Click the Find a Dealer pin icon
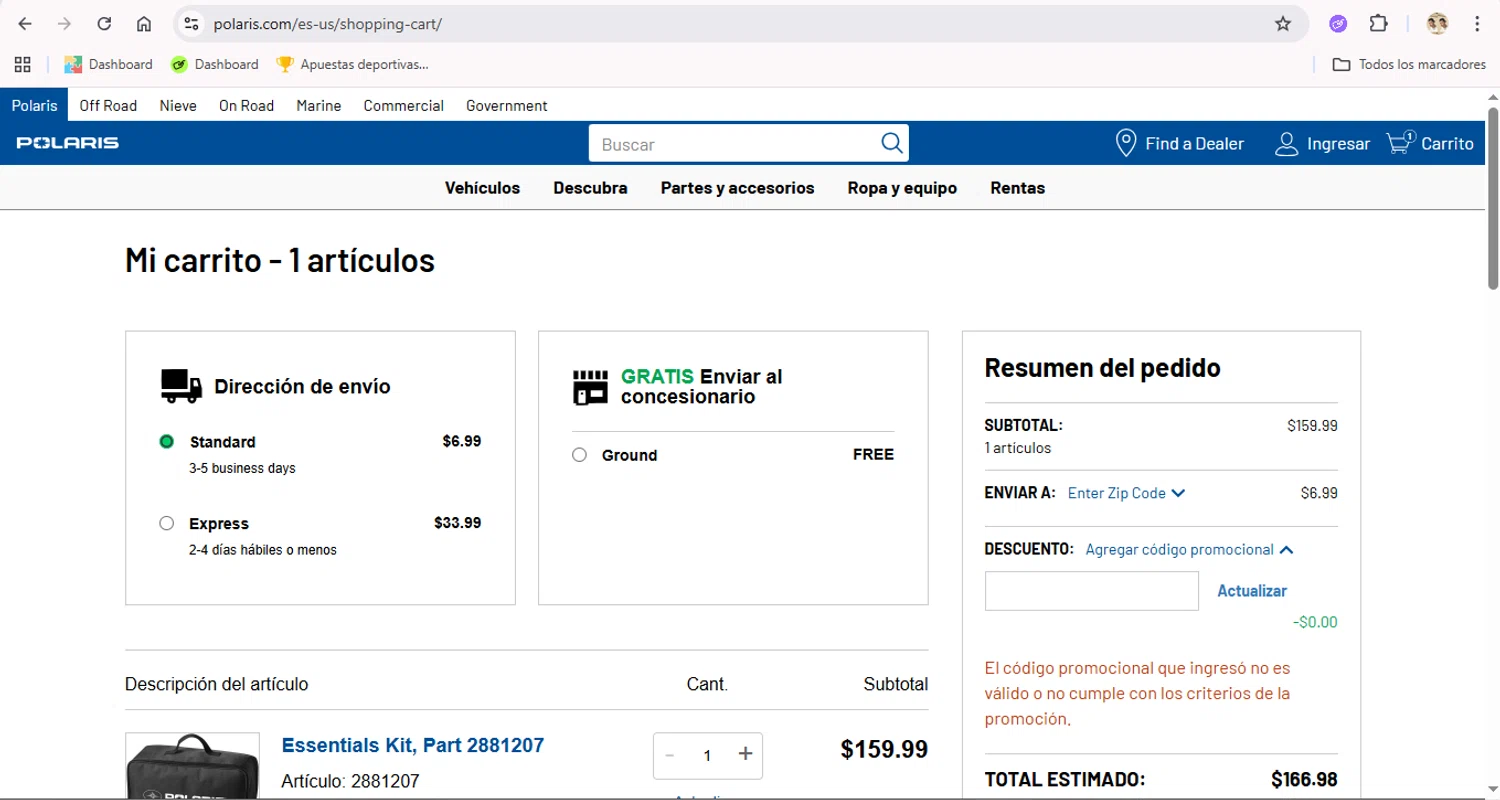This screenshot has height=800, width=1500. coord(1126,143)
